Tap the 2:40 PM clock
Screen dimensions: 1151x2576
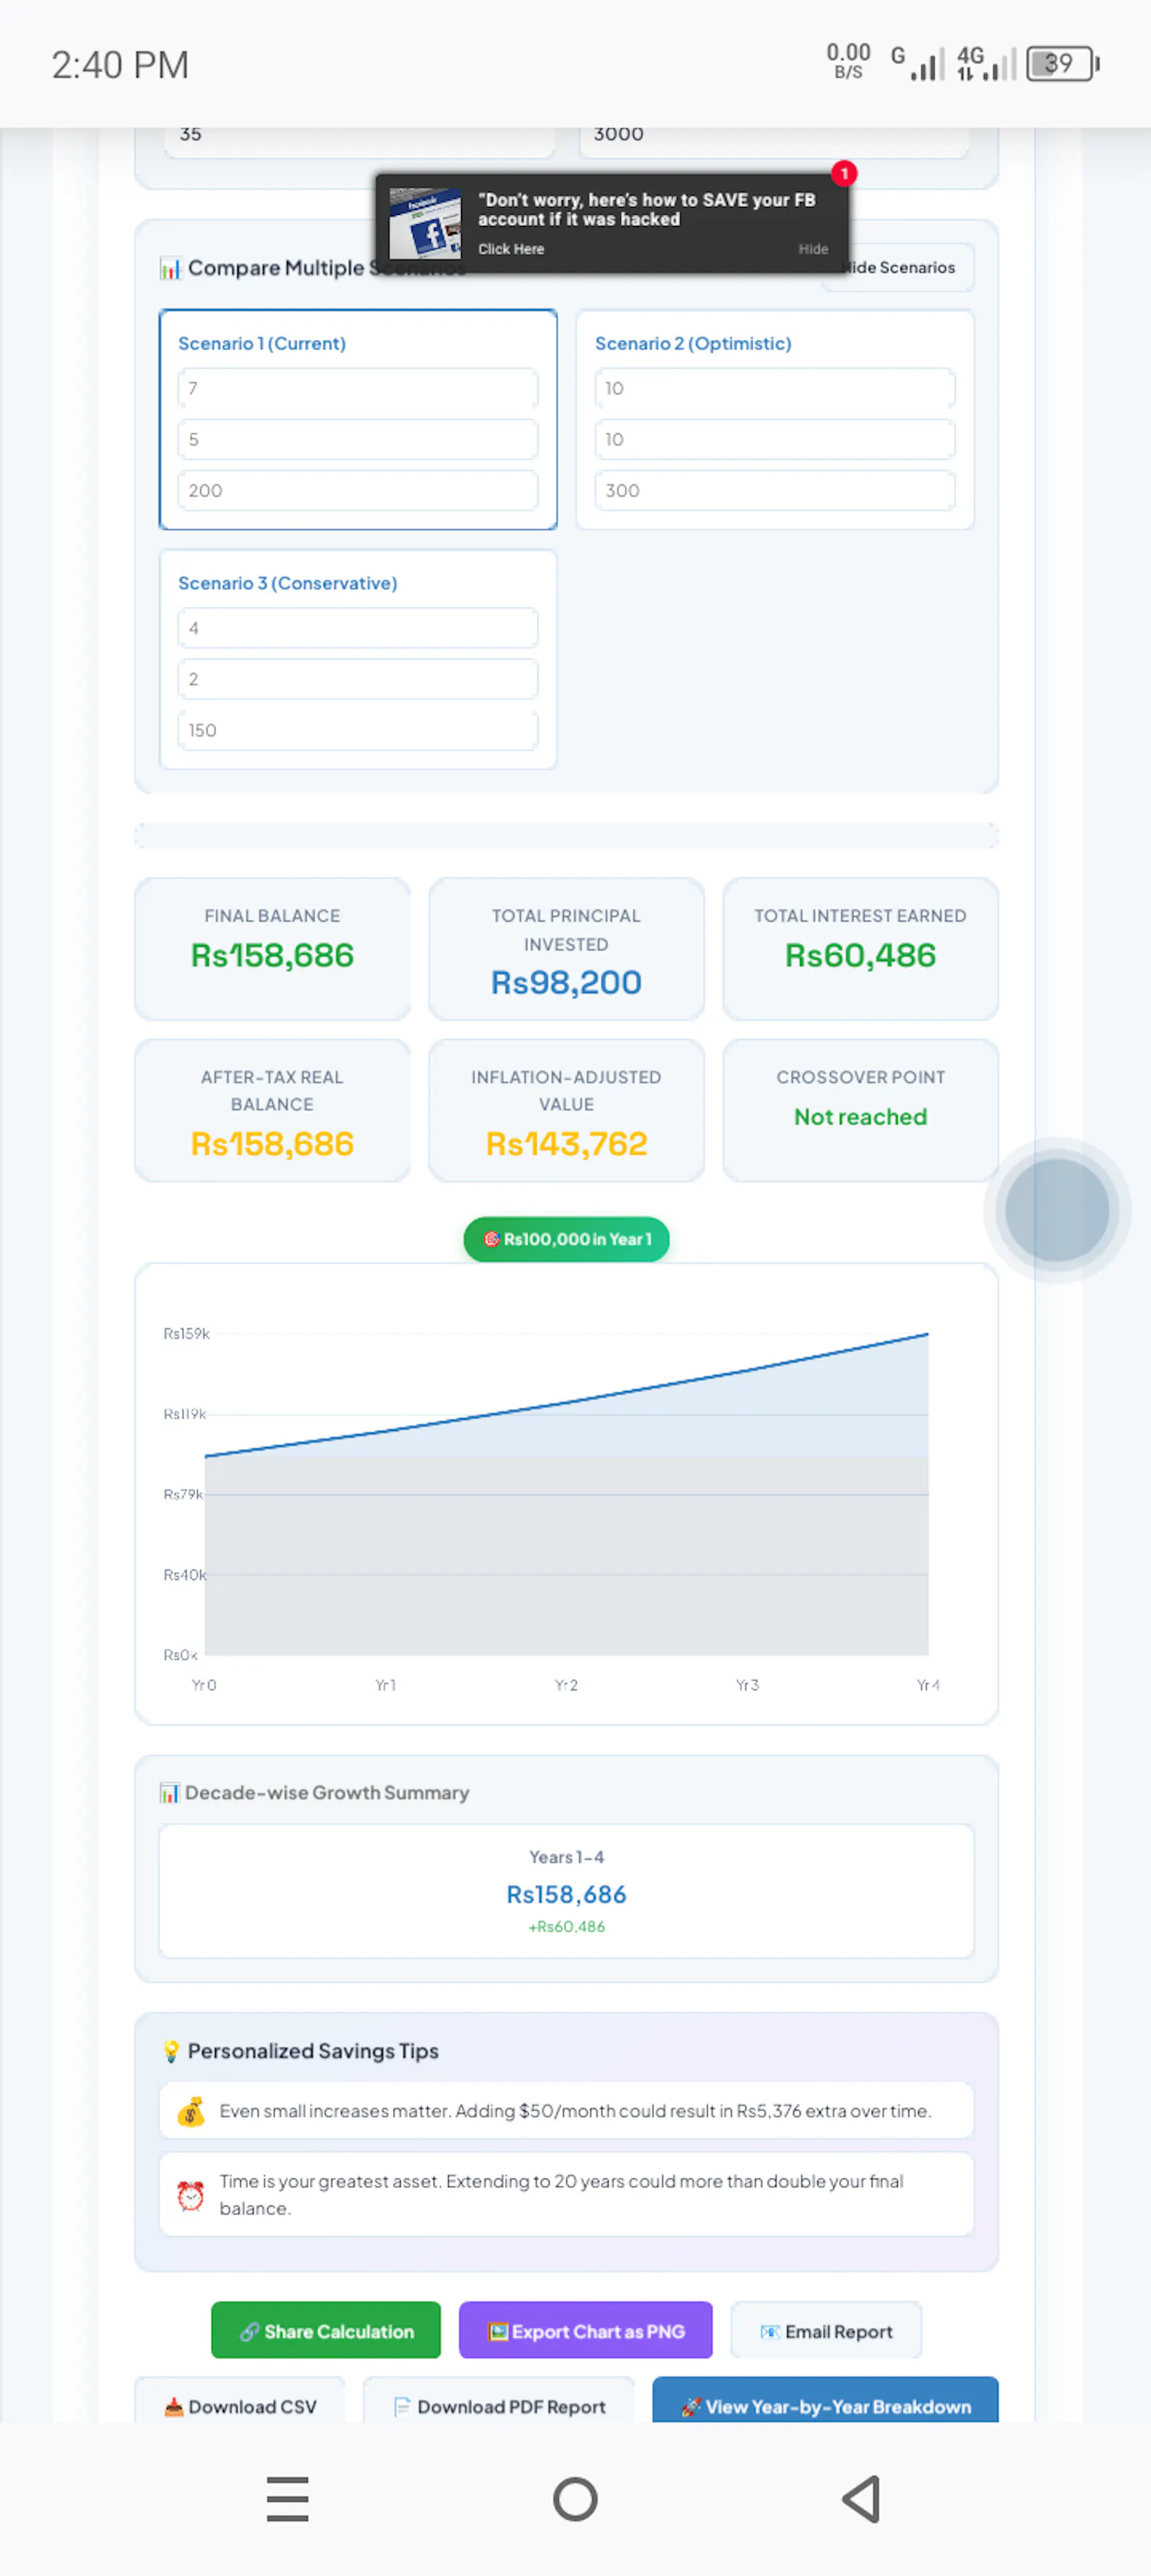point(120,65)
